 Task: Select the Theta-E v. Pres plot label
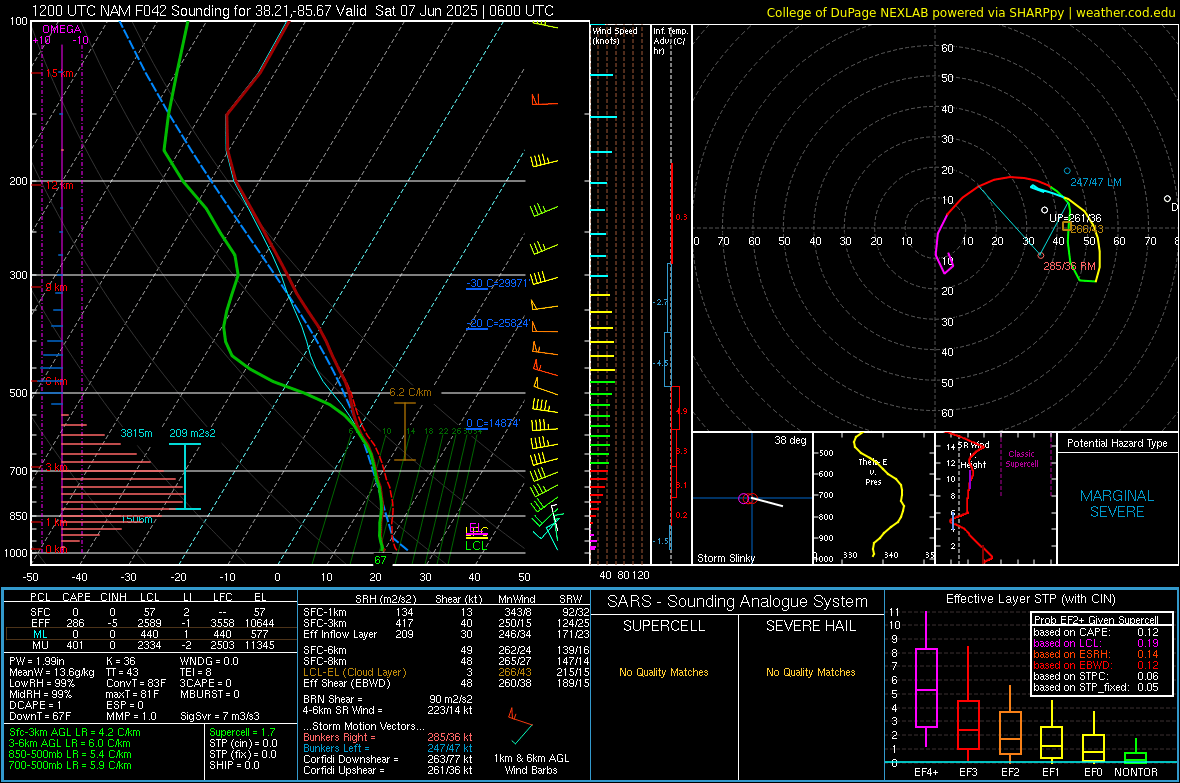pyautogui.click(x=873, y=472)
